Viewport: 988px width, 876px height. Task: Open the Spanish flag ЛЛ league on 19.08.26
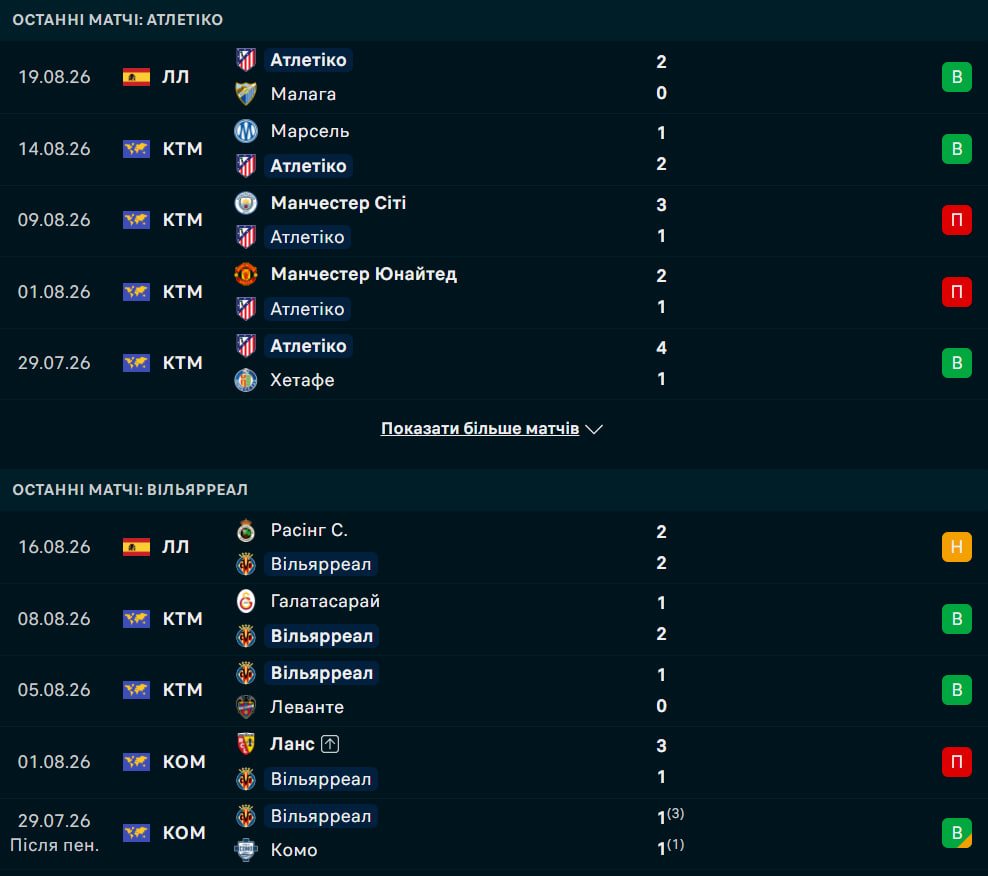tap(156, 77)
